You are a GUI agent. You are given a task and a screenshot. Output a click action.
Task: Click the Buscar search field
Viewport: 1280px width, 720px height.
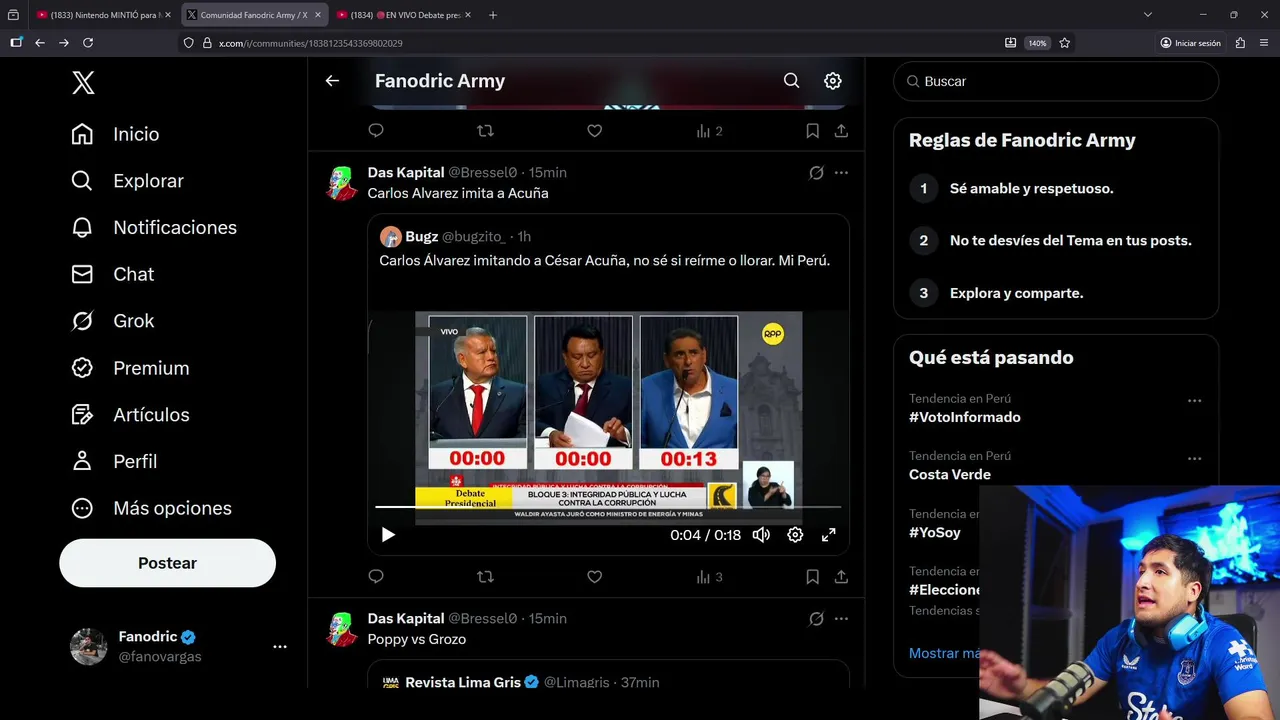1056,81
